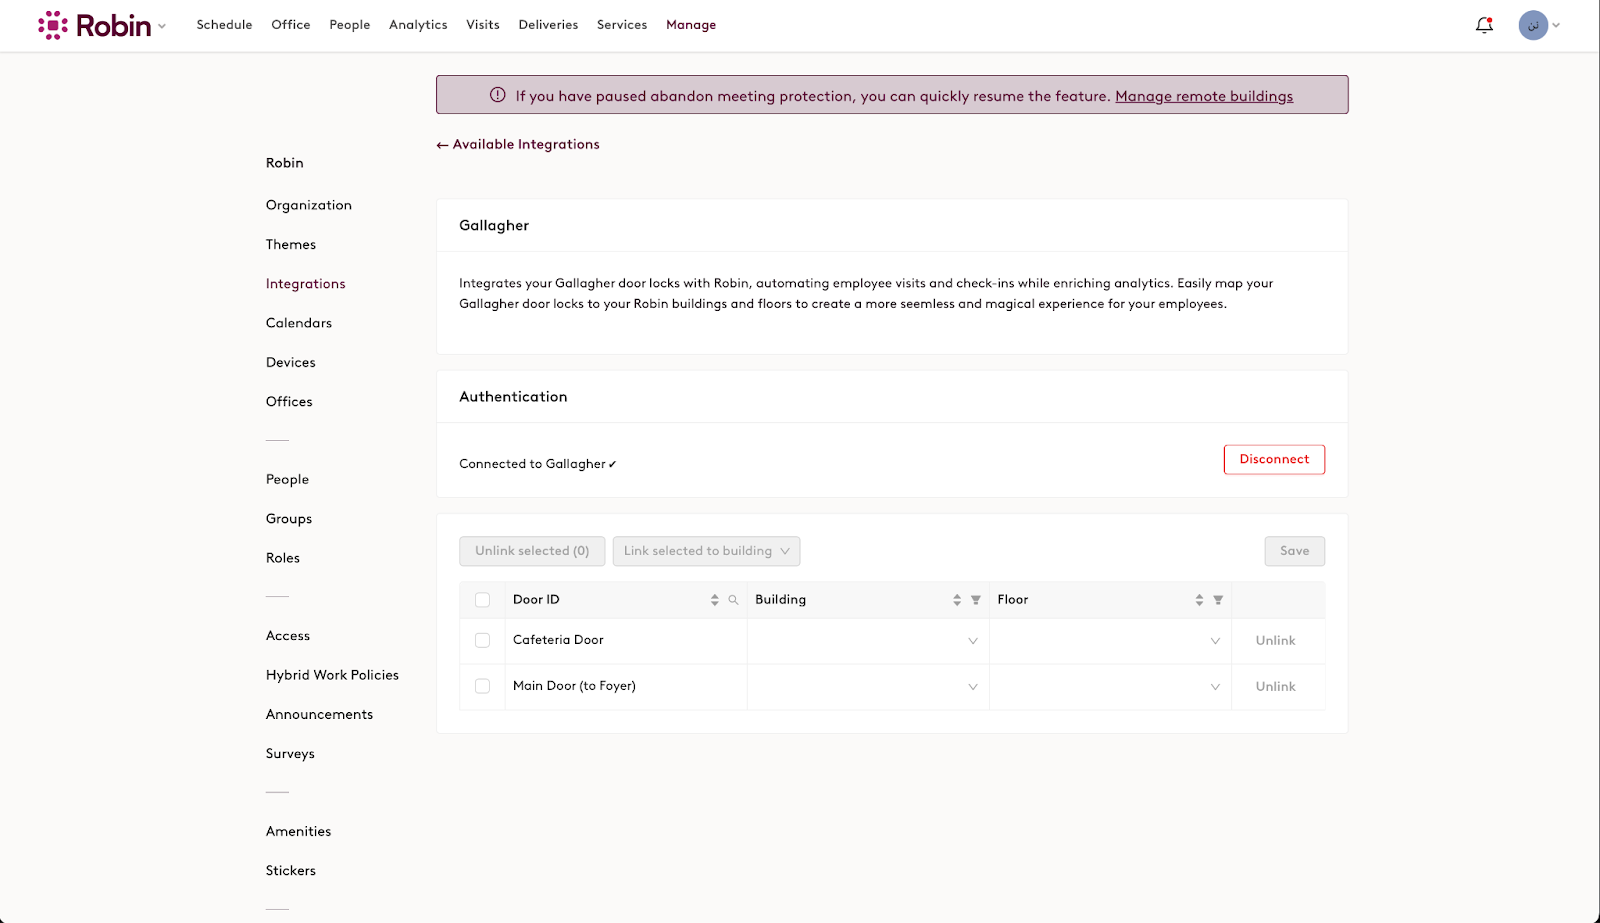The width and height of the screenshot is (1600, 923).
Task: Select Robin in the sidebar
Action: (x=285, y=163)
